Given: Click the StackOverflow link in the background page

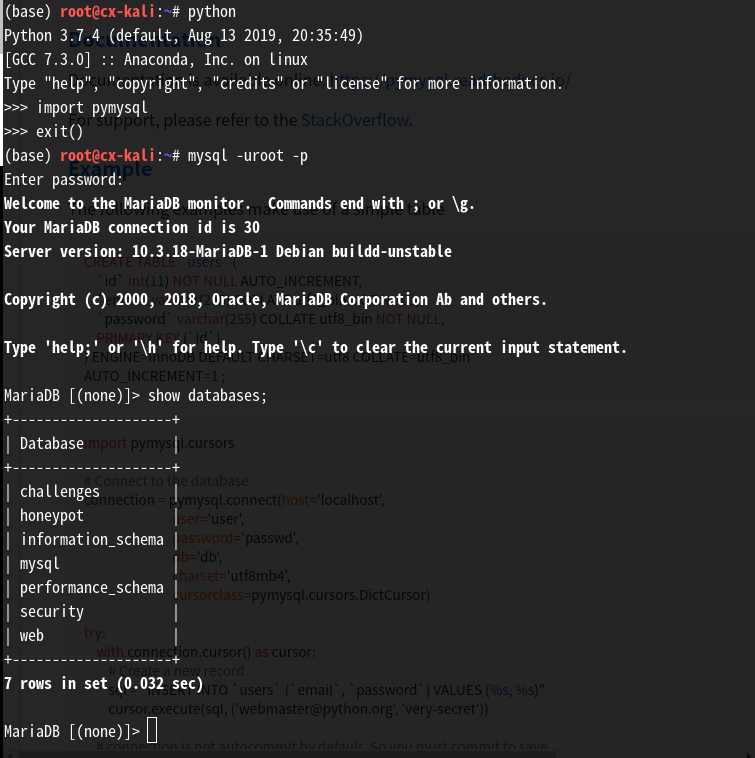Looking at the screenshot, I should pos(355,121).
